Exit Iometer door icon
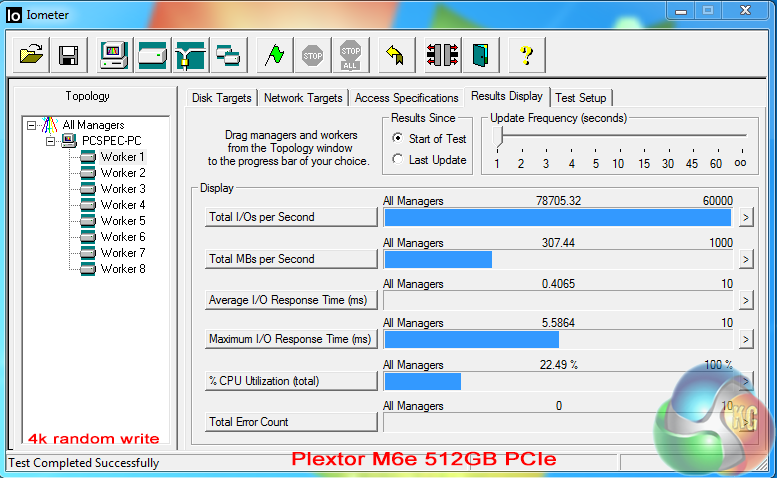 pyautogui.click(x=481, y=54)
